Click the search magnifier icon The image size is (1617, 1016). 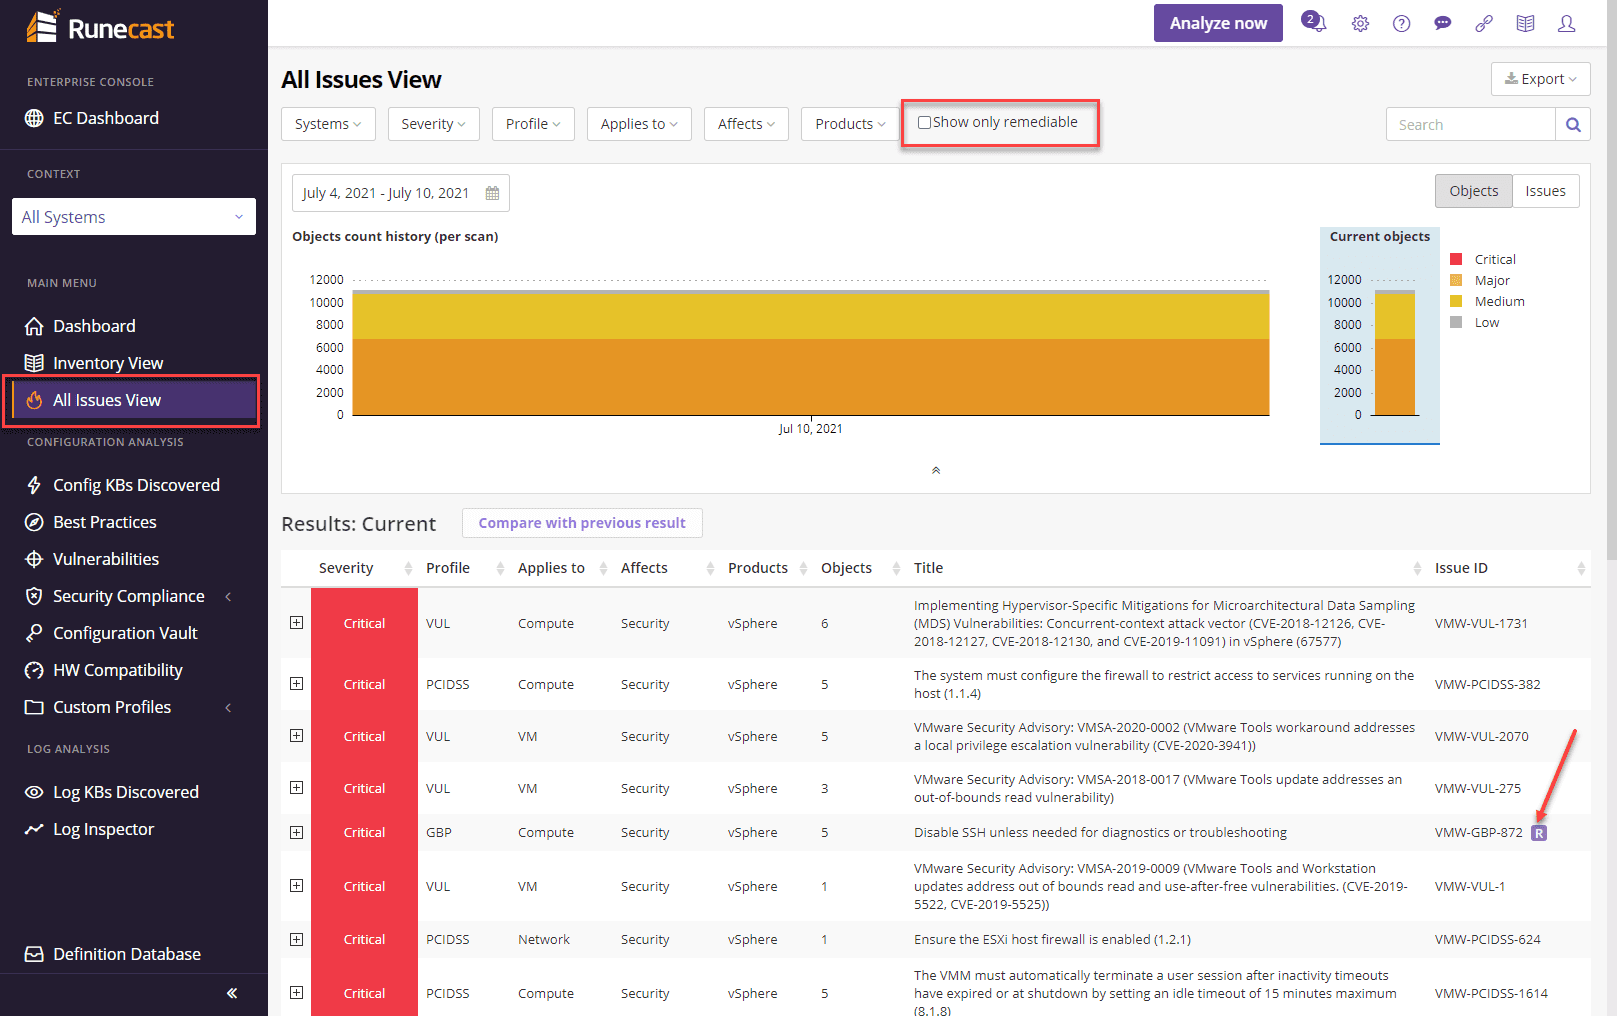click(x=1572, y=124)
